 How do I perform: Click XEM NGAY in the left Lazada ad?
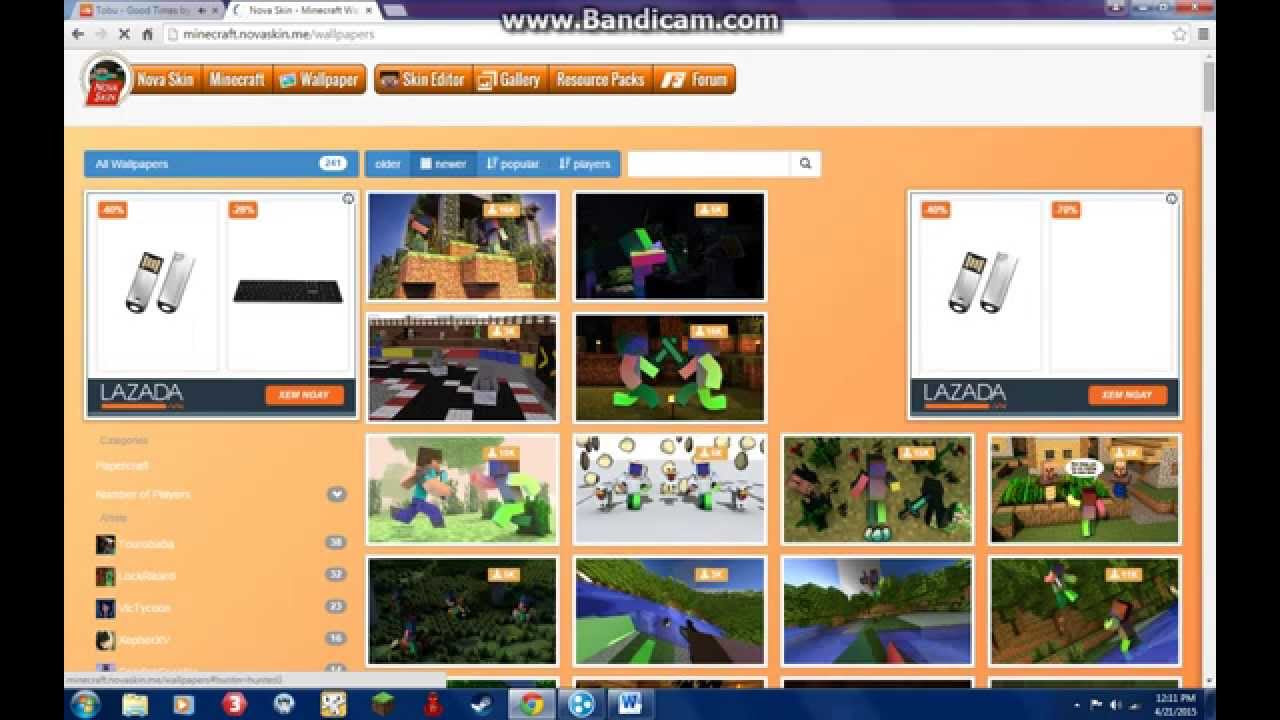pos(304,395)
